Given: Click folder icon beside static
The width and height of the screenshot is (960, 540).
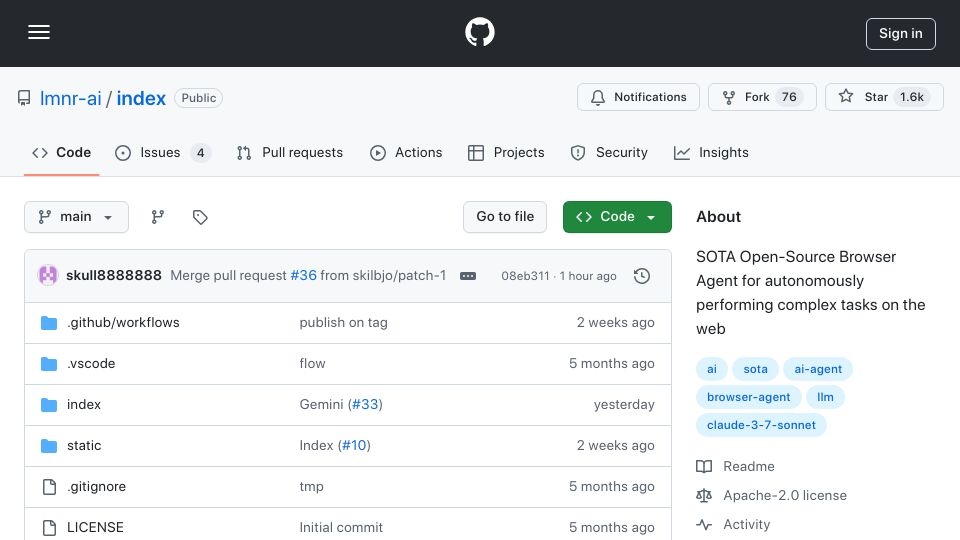Looking at the screenshot, I should [49, 446].
